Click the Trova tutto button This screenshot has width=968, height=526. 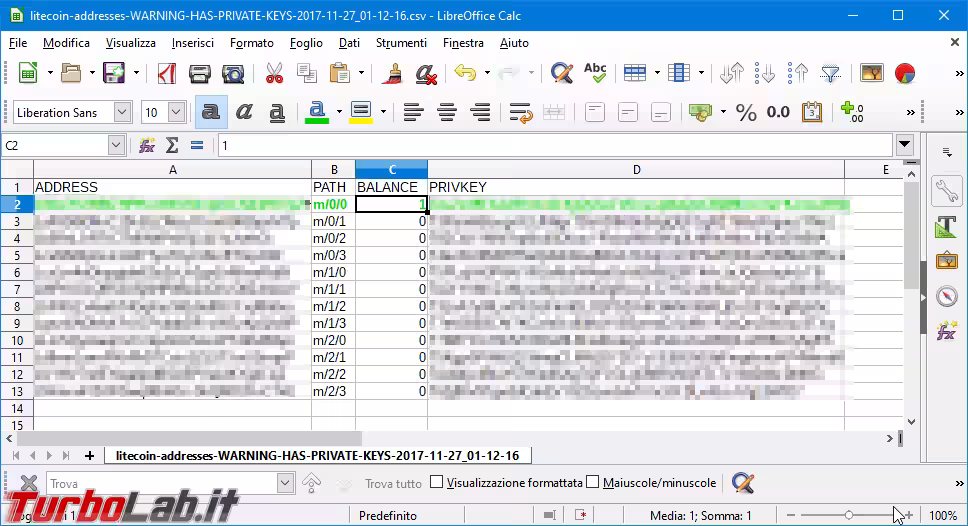tap(393, 483)
